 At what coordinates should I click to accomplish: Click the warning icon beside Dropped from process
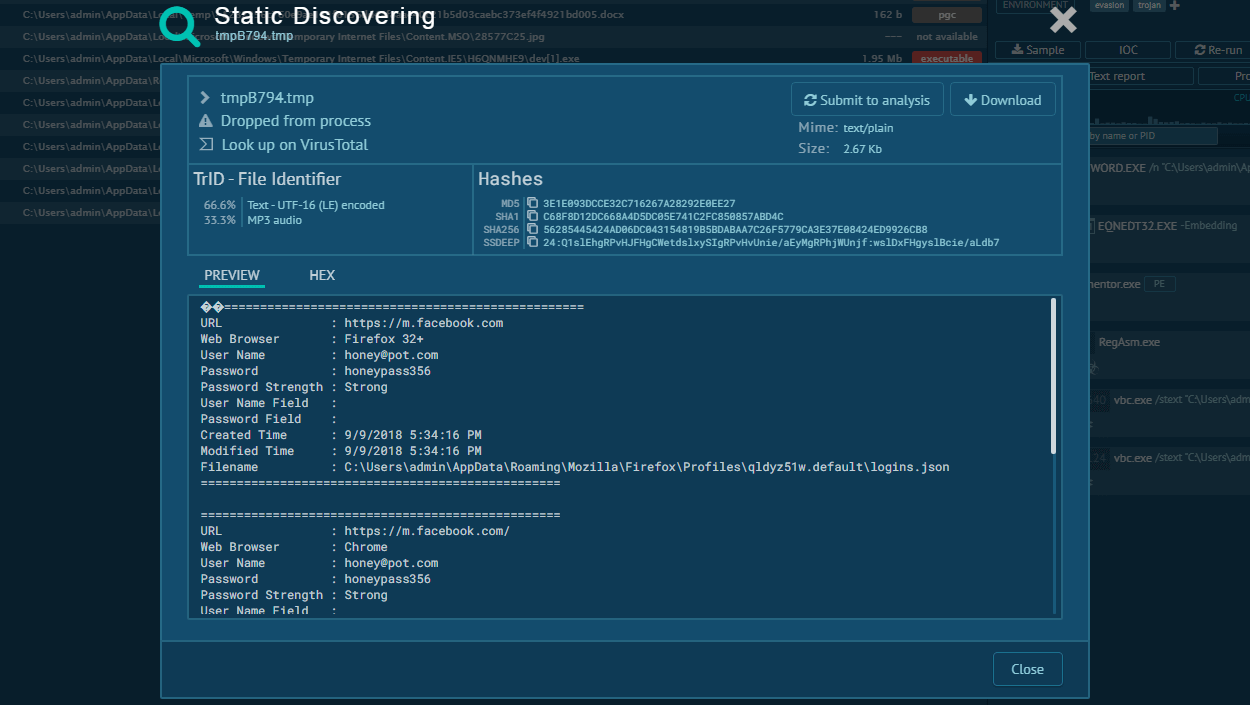(x=206, y=121)
